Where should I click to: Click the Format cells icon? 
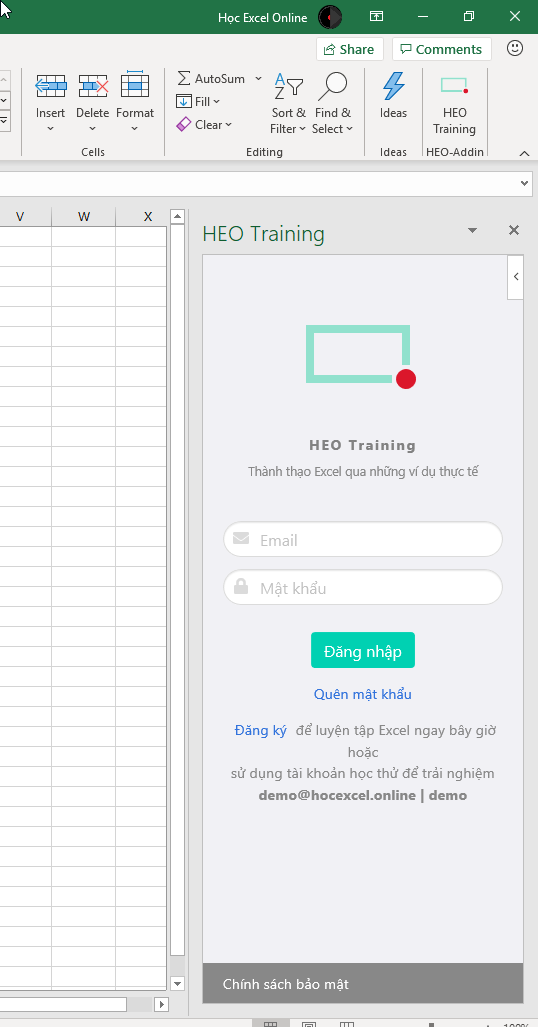point(135,84)
